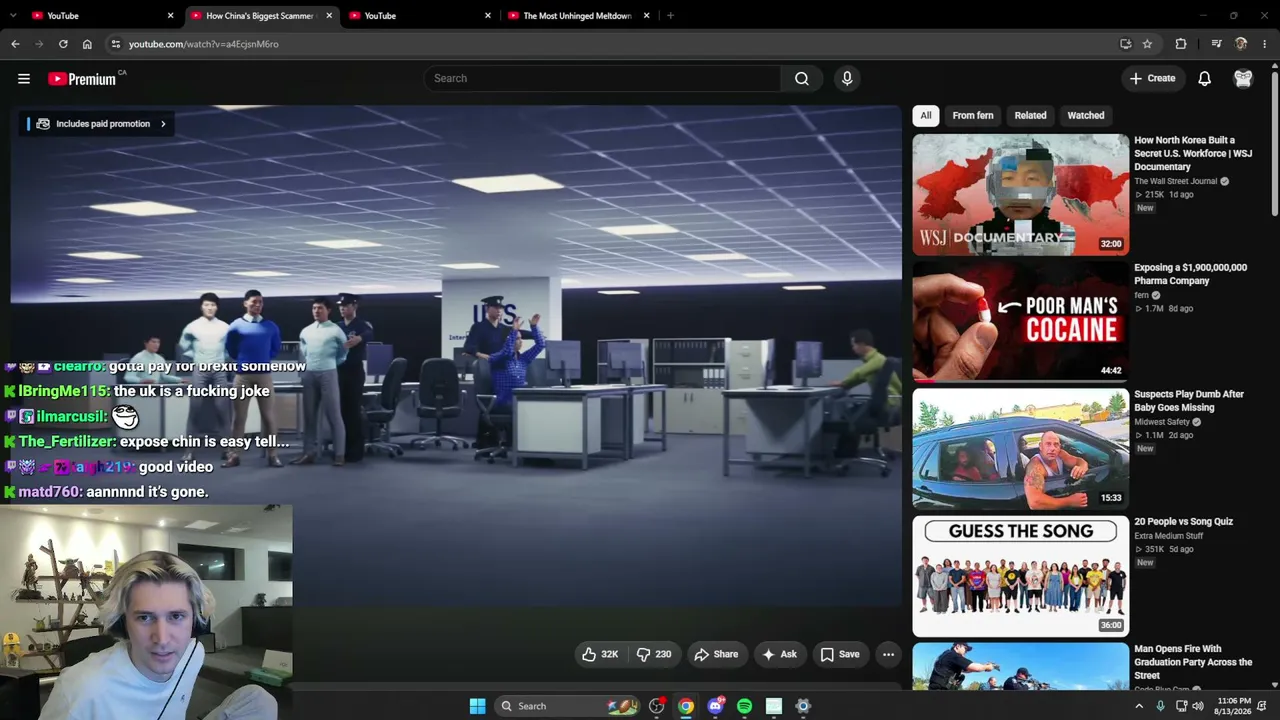Click the YouTube search input field
This screenshot has width=1280, height=720.
tap(602, 79)
